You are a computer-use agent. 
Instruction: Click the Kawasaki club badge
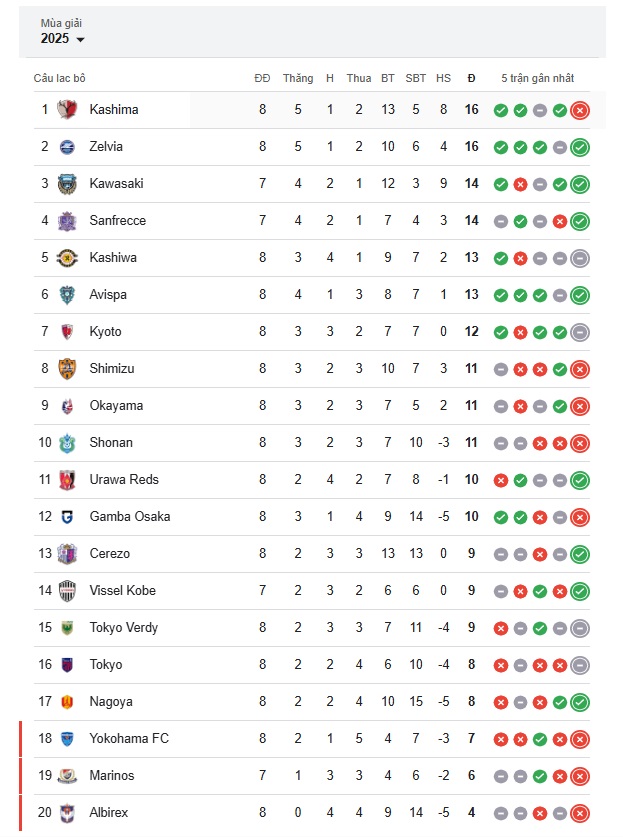tap(67, 184)
